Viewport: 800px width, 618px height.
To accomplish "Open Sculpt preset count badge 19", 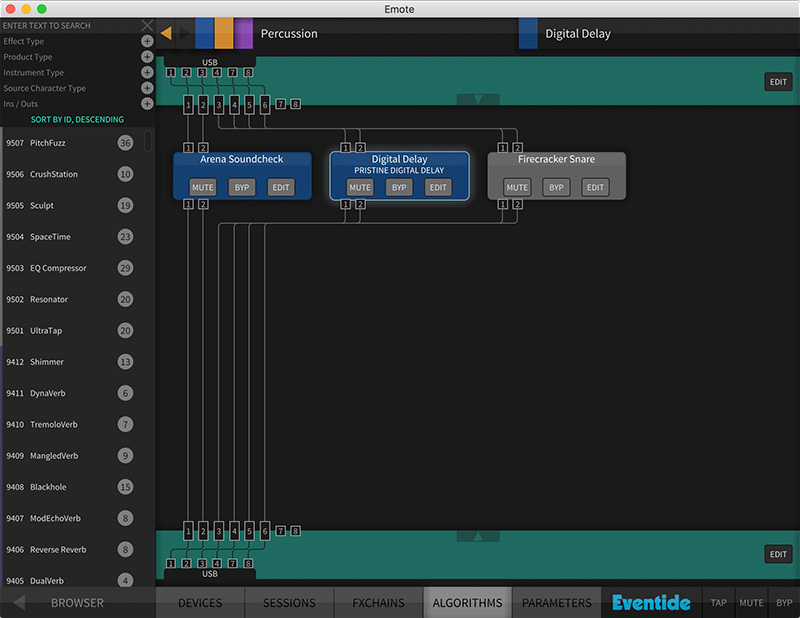I will [126, 206].
